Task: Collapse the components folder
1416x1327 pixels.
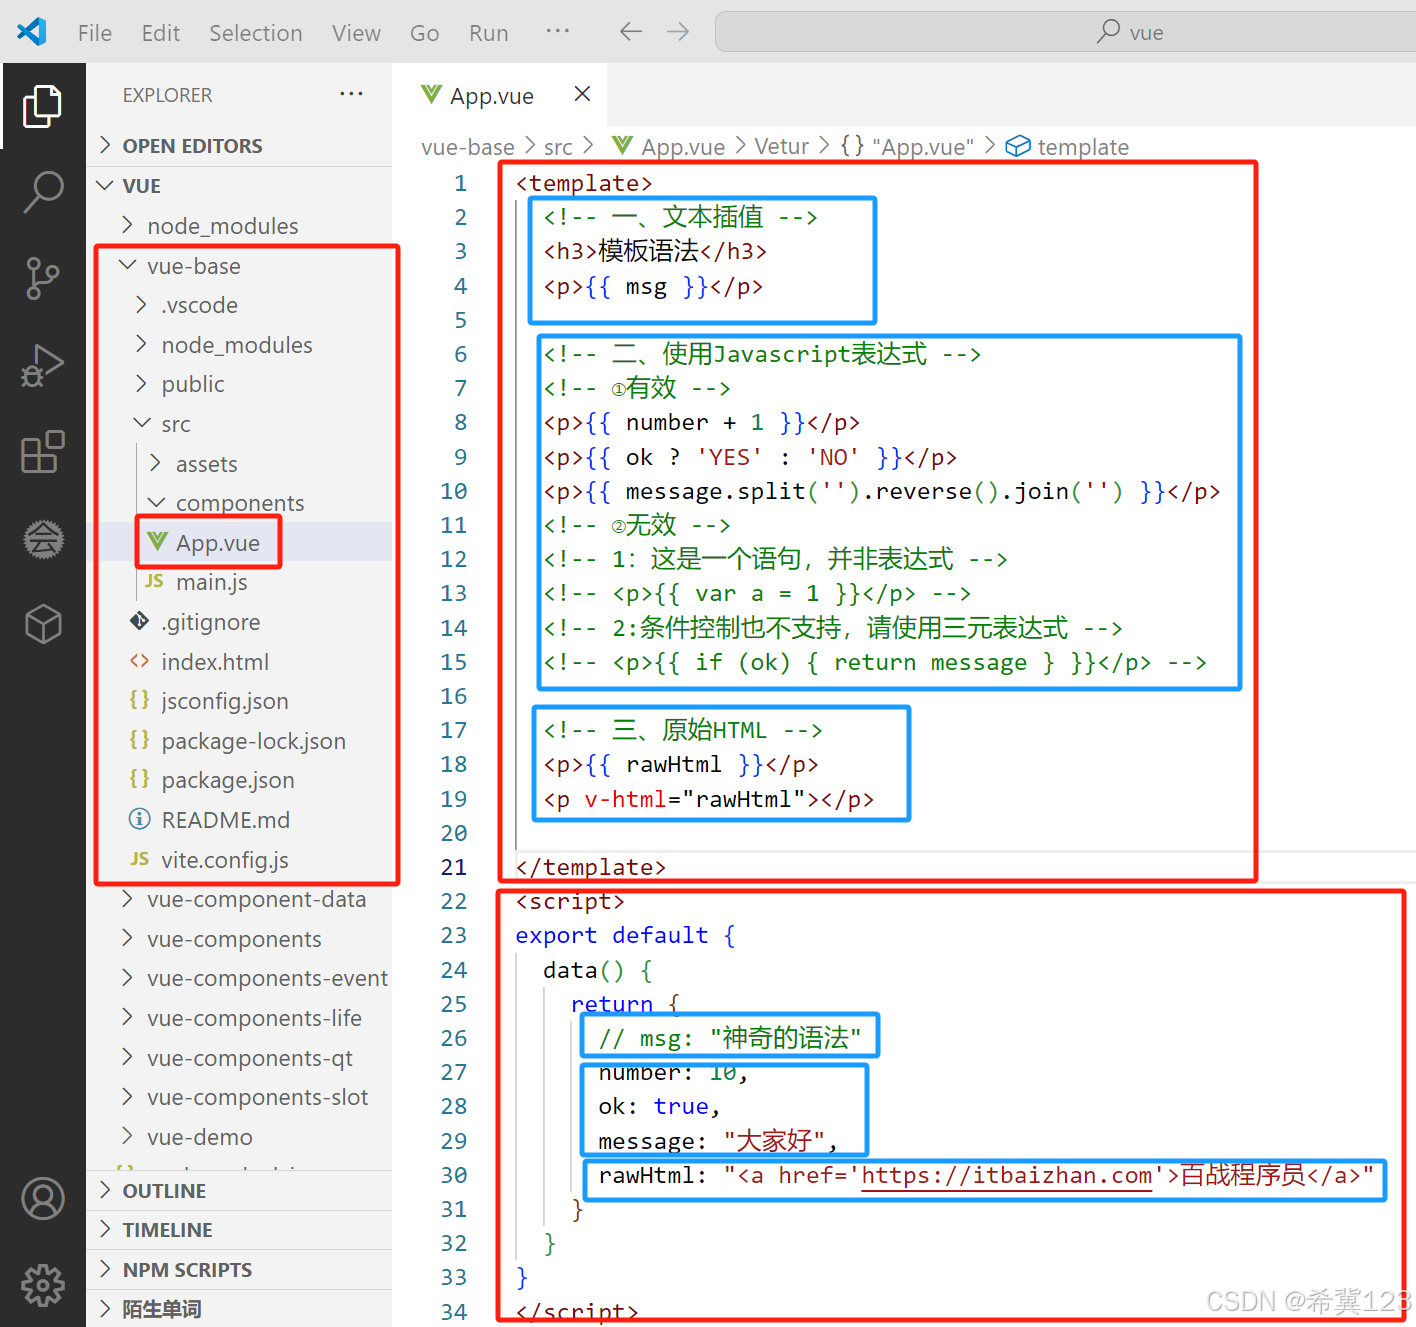Action: point(240,503)
